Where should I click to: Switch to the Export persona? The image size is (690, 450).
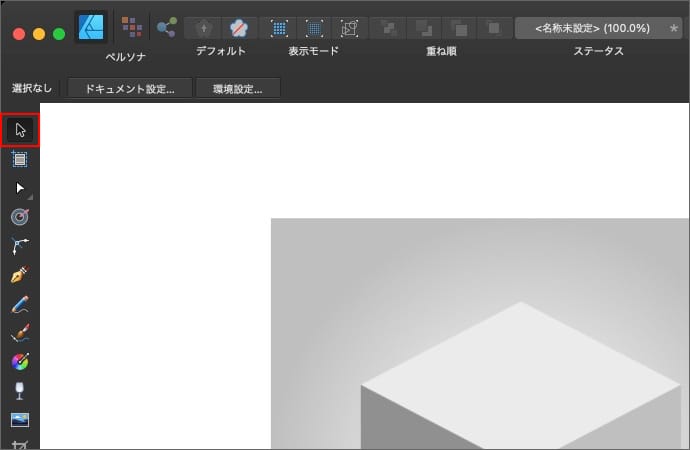click(x=166, y=27)
